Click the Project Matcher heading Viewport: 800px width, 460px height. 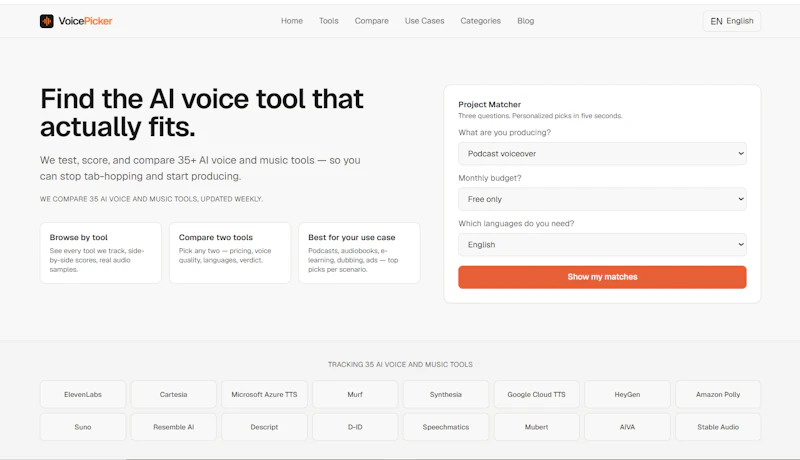click(489, 105)
